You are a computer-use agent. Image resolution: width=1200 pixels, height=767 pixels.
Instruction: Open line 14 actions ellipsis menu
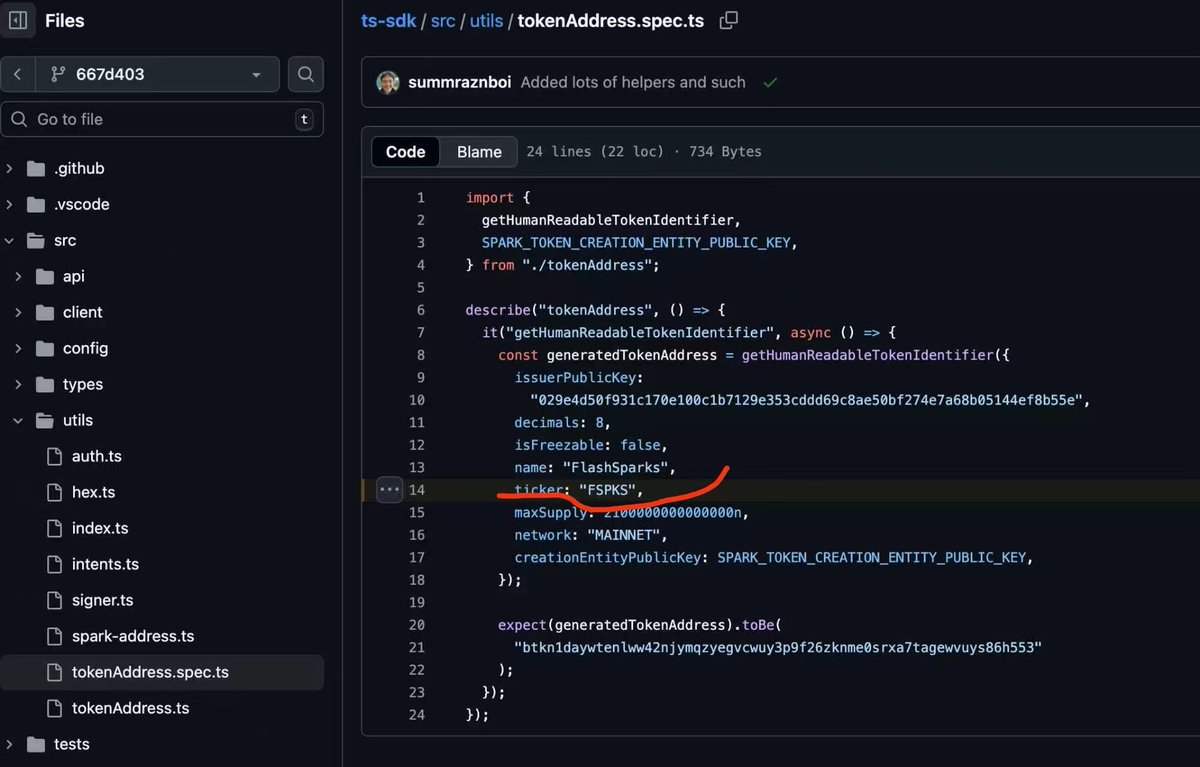389,490
